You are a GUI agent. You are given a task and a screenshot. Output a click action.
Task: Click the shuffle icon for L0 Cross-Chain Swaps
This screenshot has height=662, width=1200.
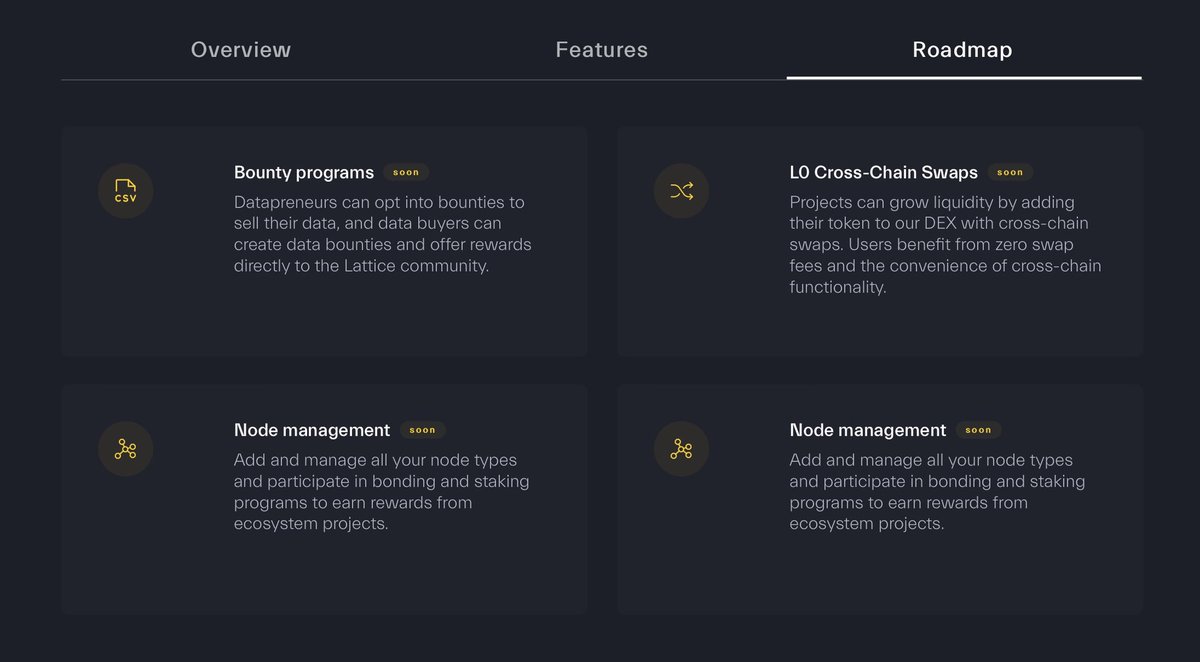(x=681, y=191)
